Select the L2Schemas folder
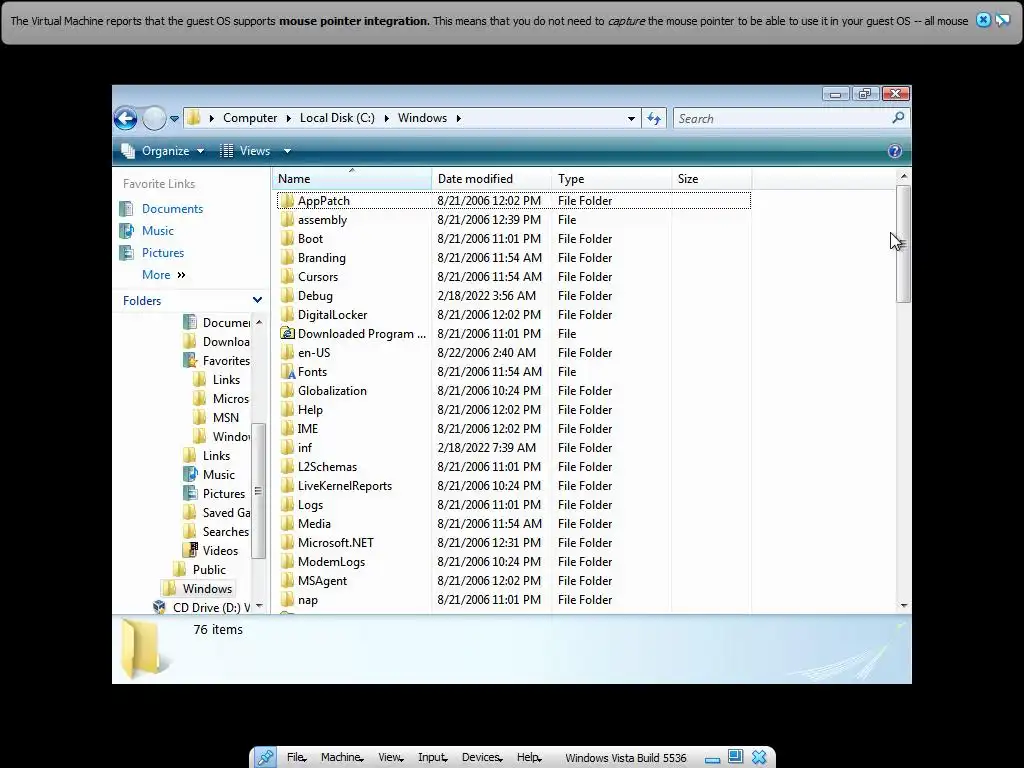This screenshot has height=768, width=1024. click(x=327, y=467)
